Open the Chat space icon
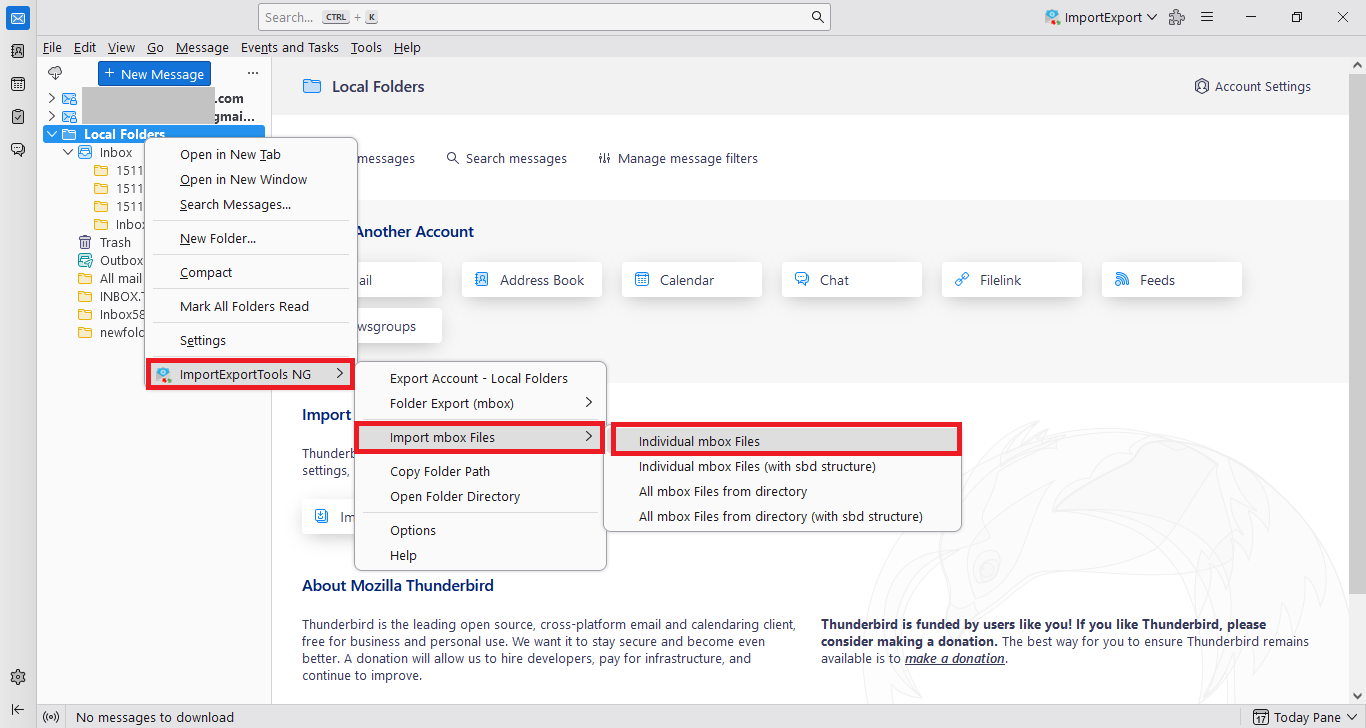 [18, 150]
